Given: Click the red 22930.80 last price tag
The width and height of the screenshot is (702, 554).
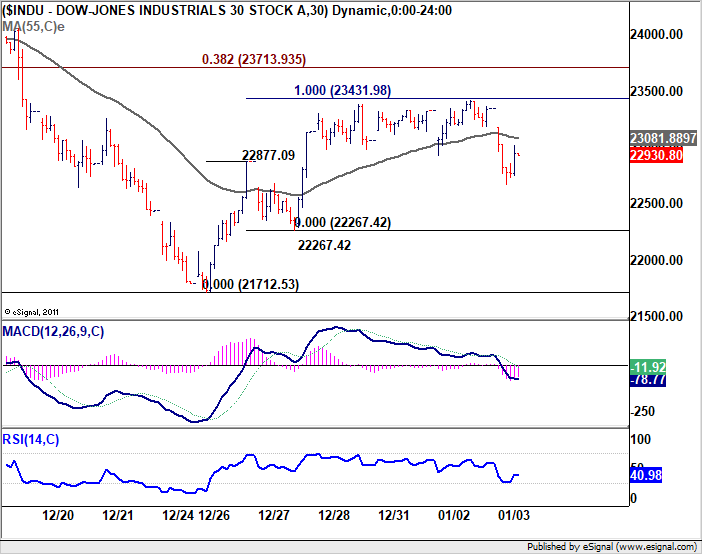Looking at the screenshot, I should 656,156.
